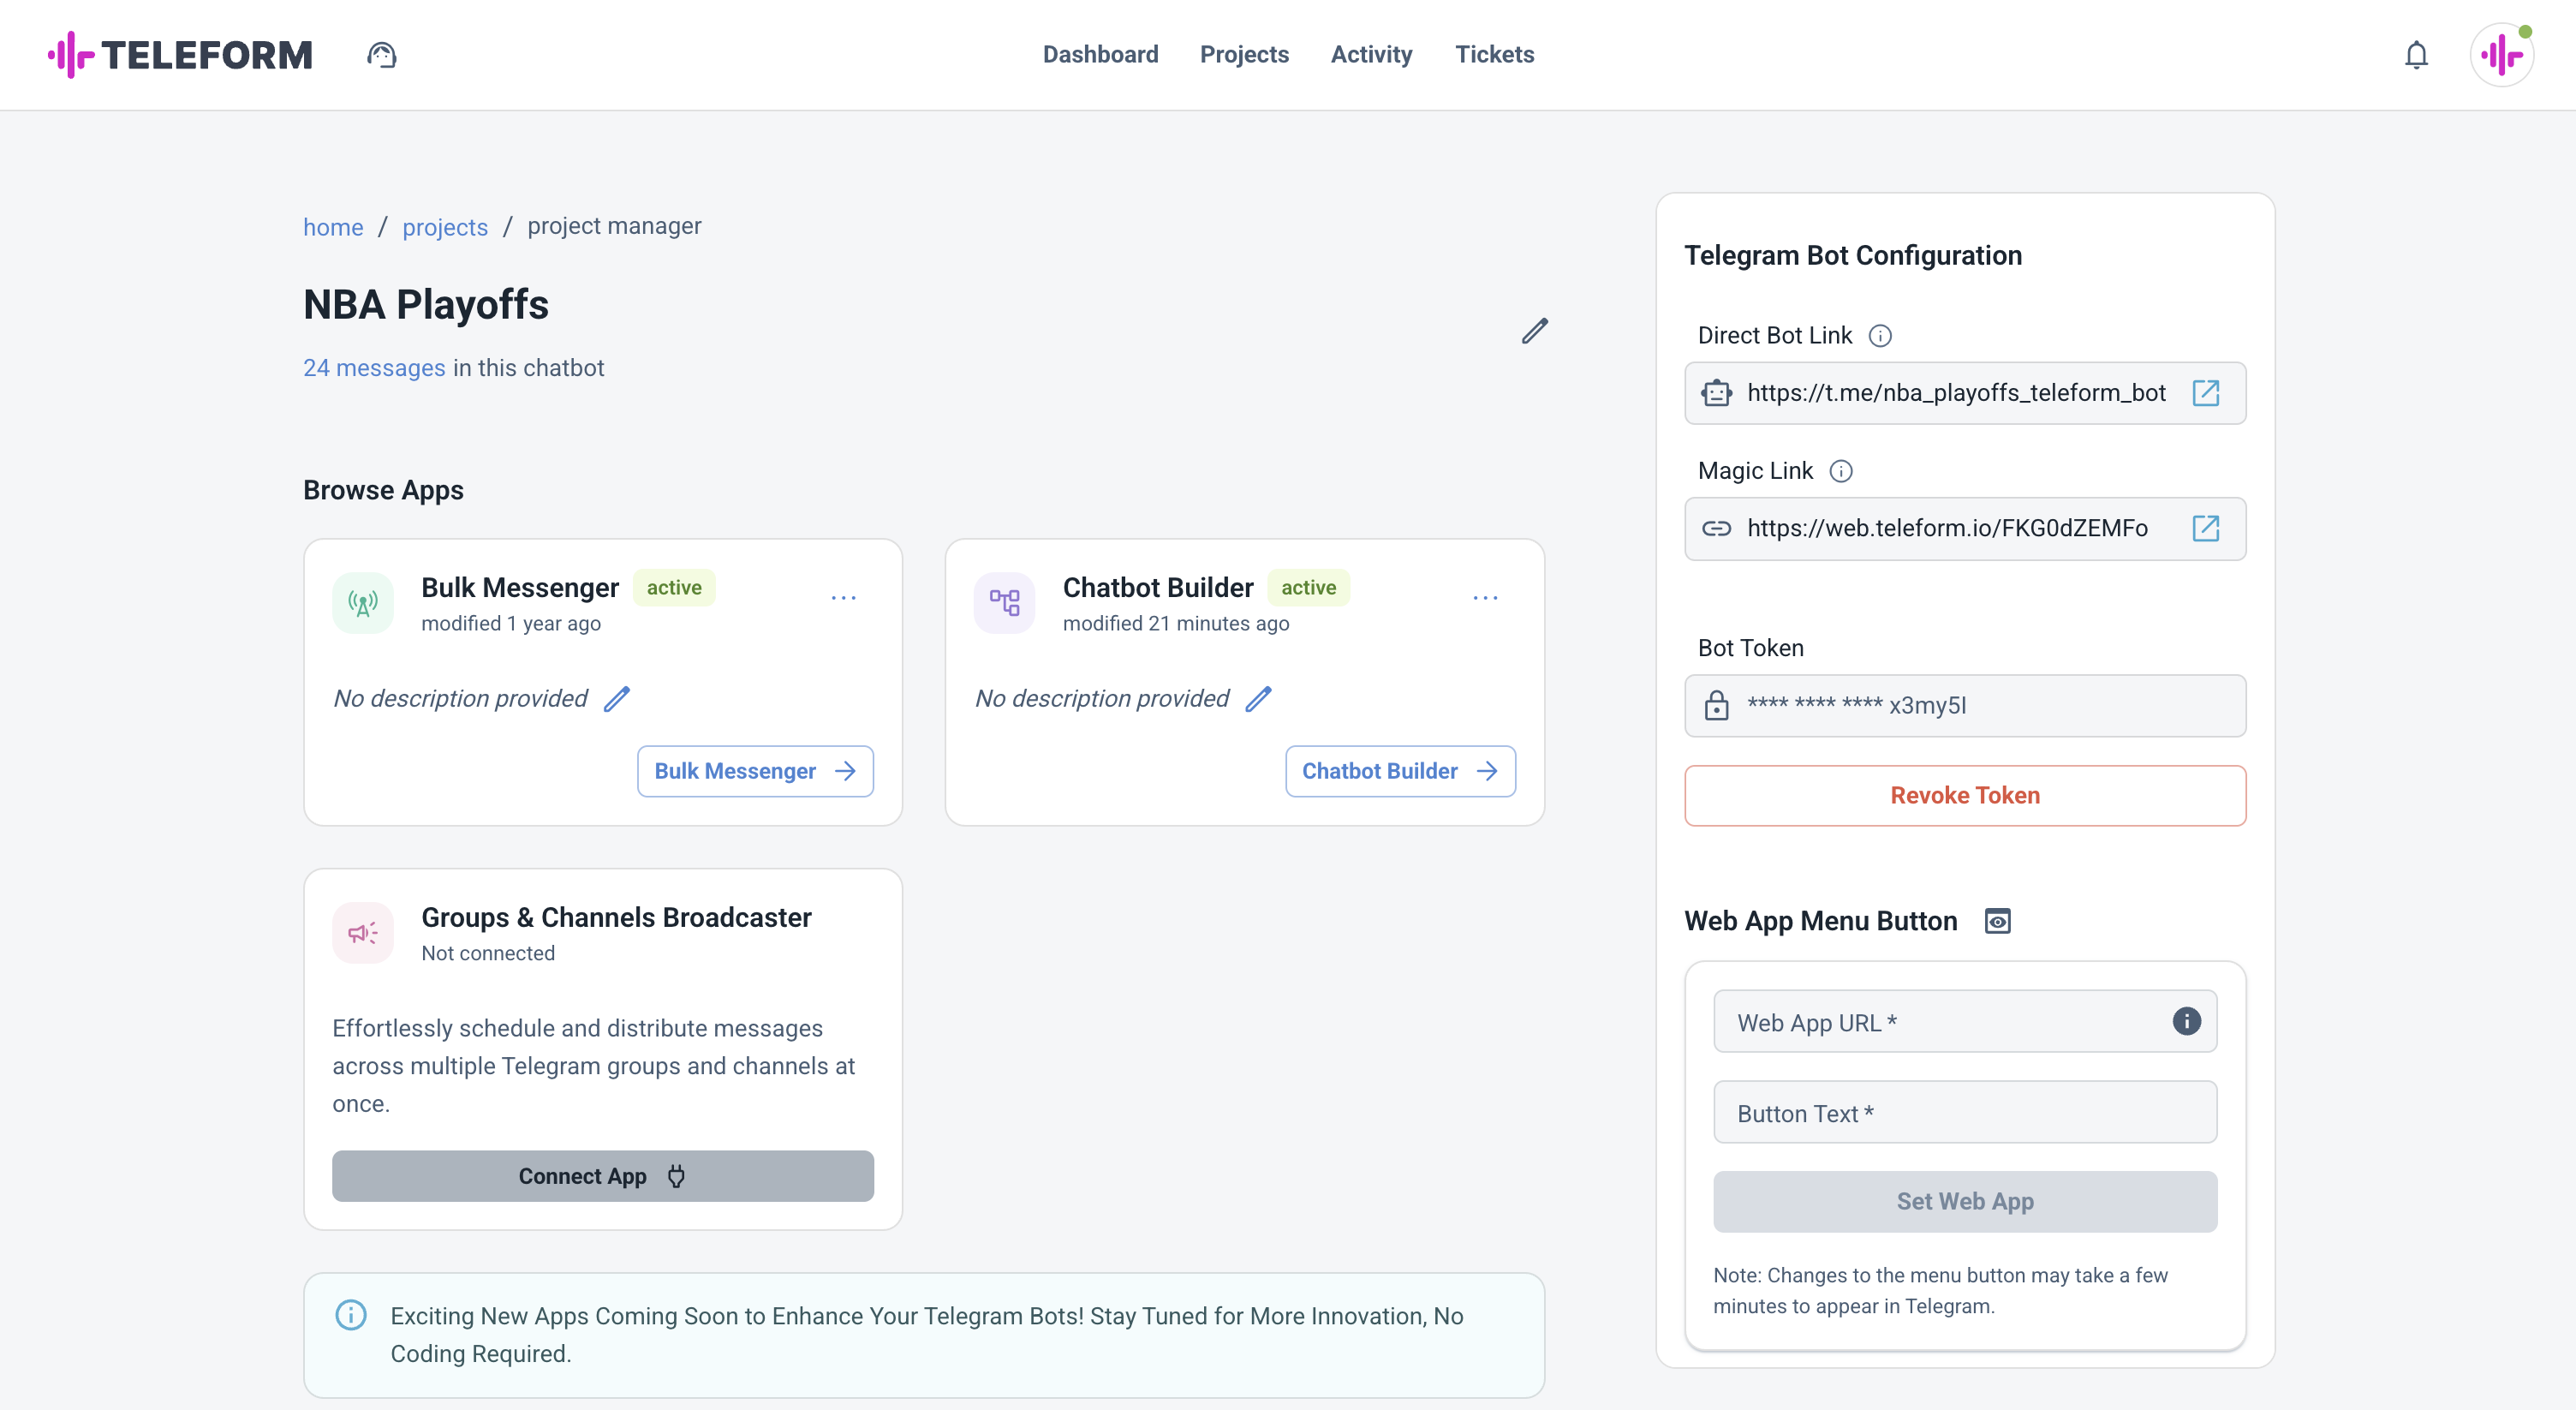Viewport: 2576px width, 1410px height.
Task: Follow the projects breadcrumb link
Action: click(445, 227)
